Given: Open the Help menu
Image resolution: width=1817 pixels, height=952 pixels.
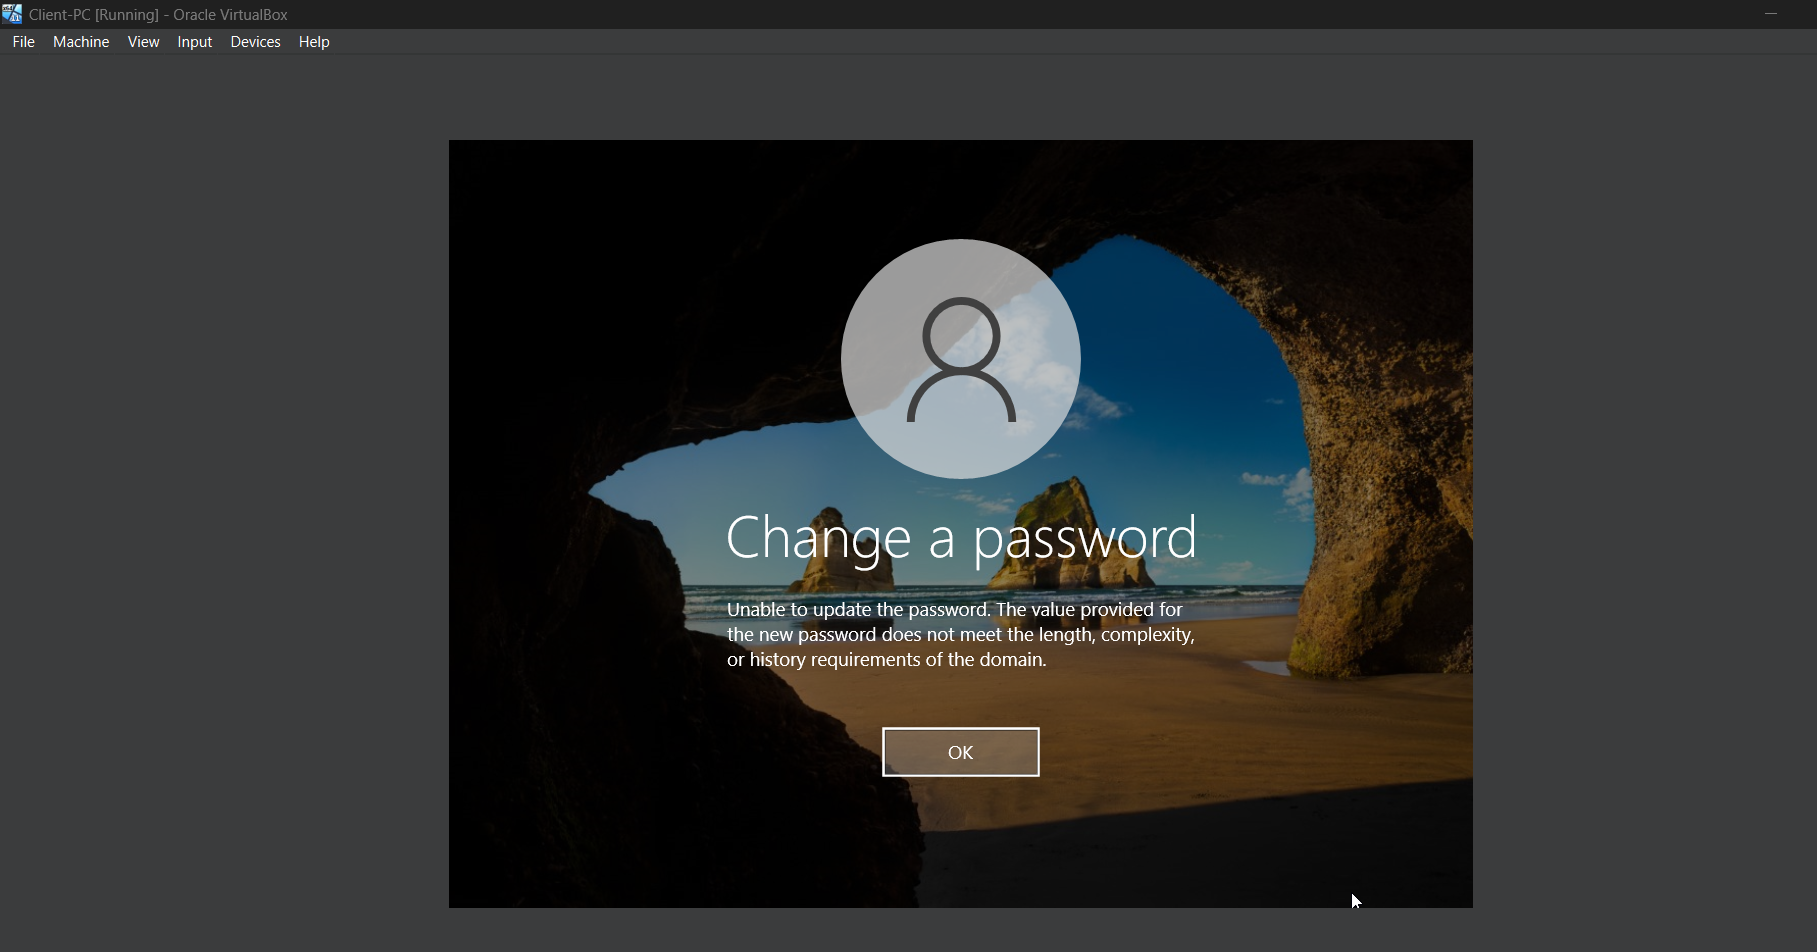Looking at the screenshot, I should tap(314, 42).
